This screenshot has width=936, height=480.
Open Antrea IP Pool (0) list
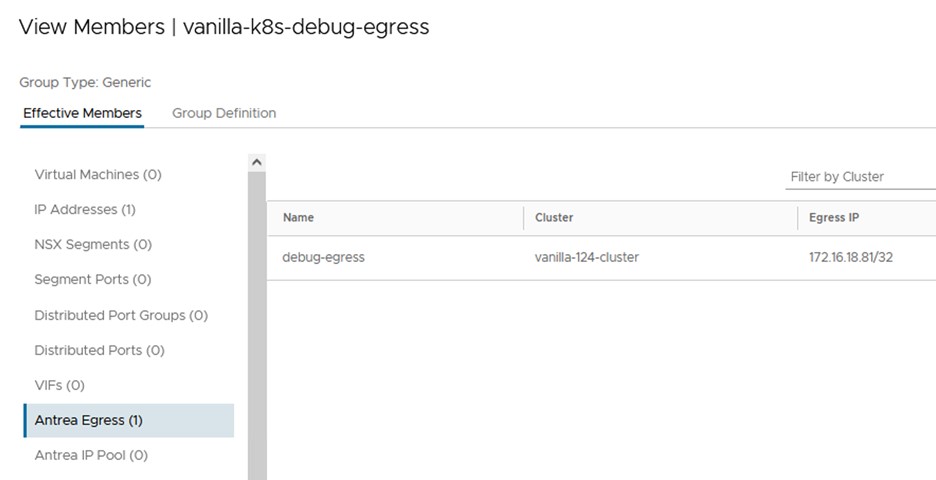pos(91,455)
